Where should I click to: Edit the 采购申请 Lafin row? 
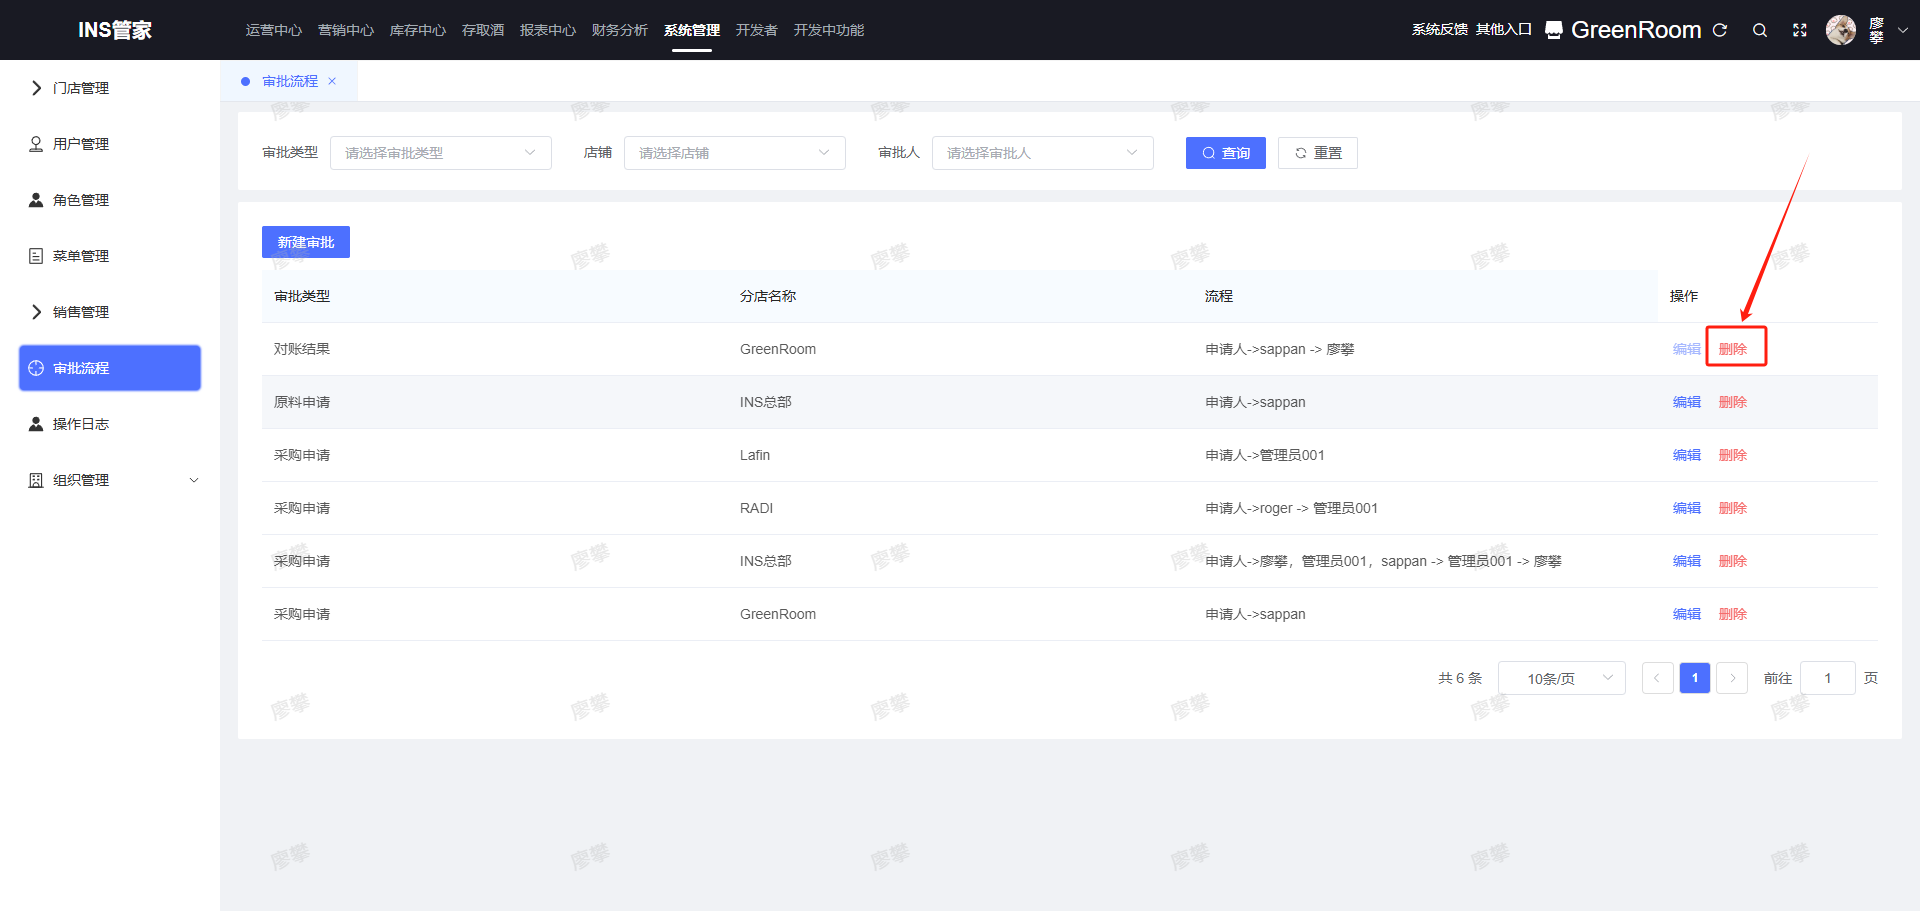click(x=1687, y=455)
